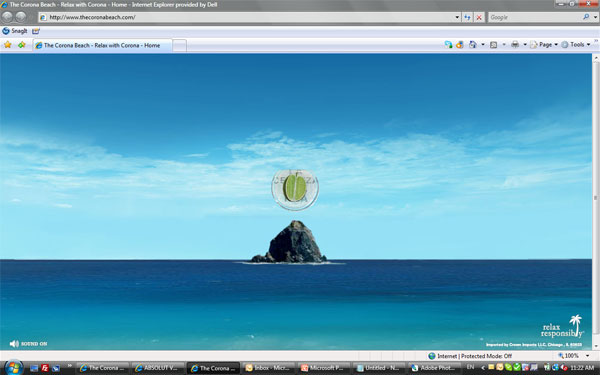Open the zoom level dropdown arrow
600x375 pixels.
tap(587, 356)
